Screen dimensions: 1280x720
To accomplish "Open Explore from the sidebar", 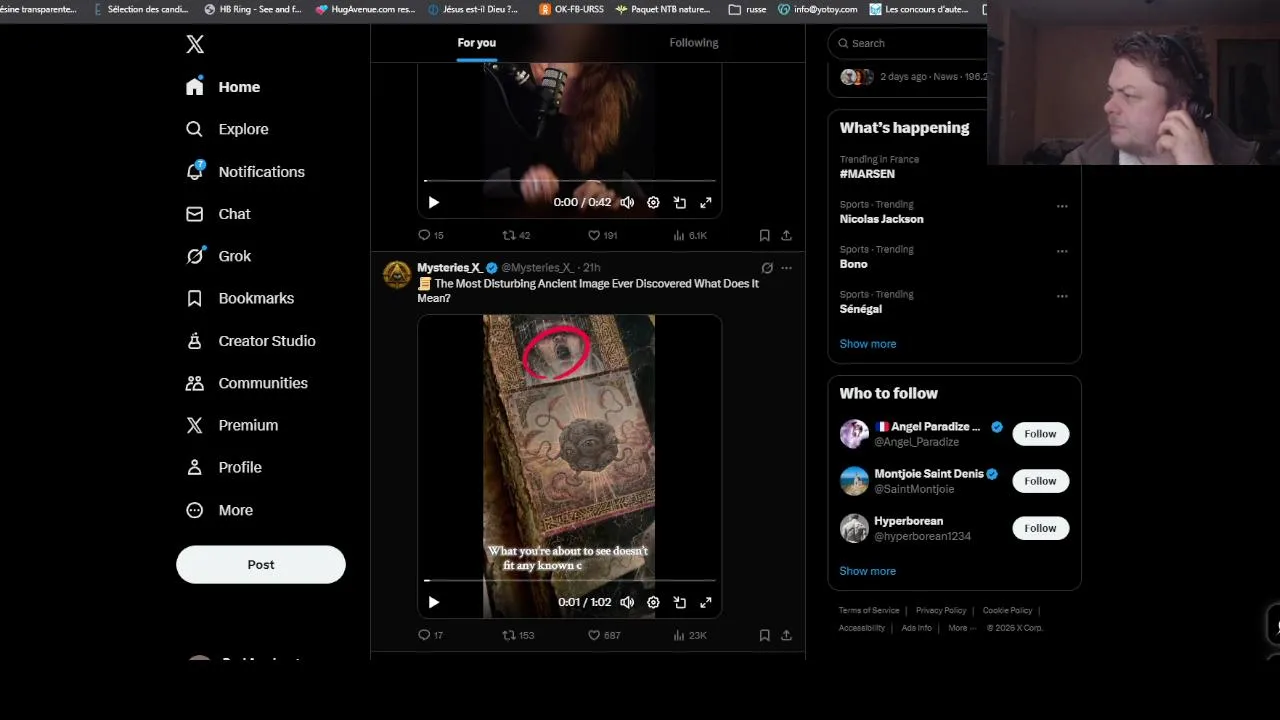I will pyautogui.click(x=227, y=129).
